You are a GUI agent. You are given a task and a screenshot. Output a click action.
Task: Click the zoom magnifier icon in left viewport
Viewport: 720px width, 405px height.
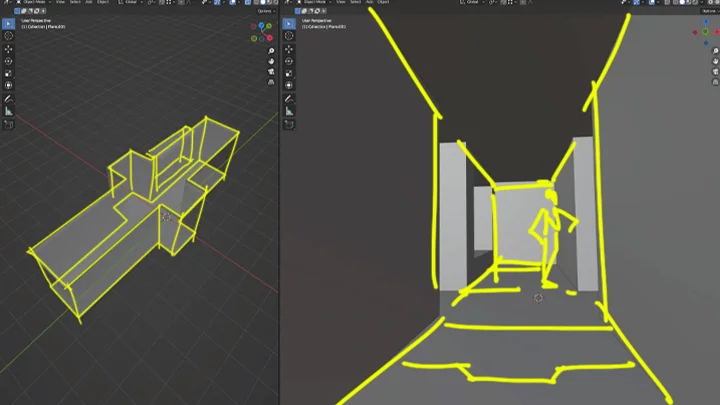pos(271,51)
